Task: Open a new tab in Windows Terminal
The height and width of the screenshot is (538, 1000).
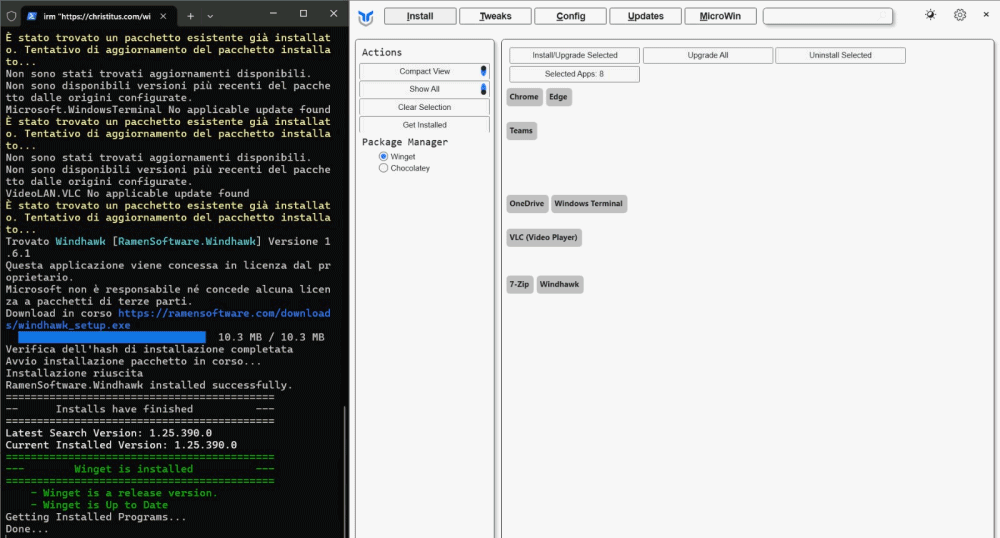Action: coord(190,16)
